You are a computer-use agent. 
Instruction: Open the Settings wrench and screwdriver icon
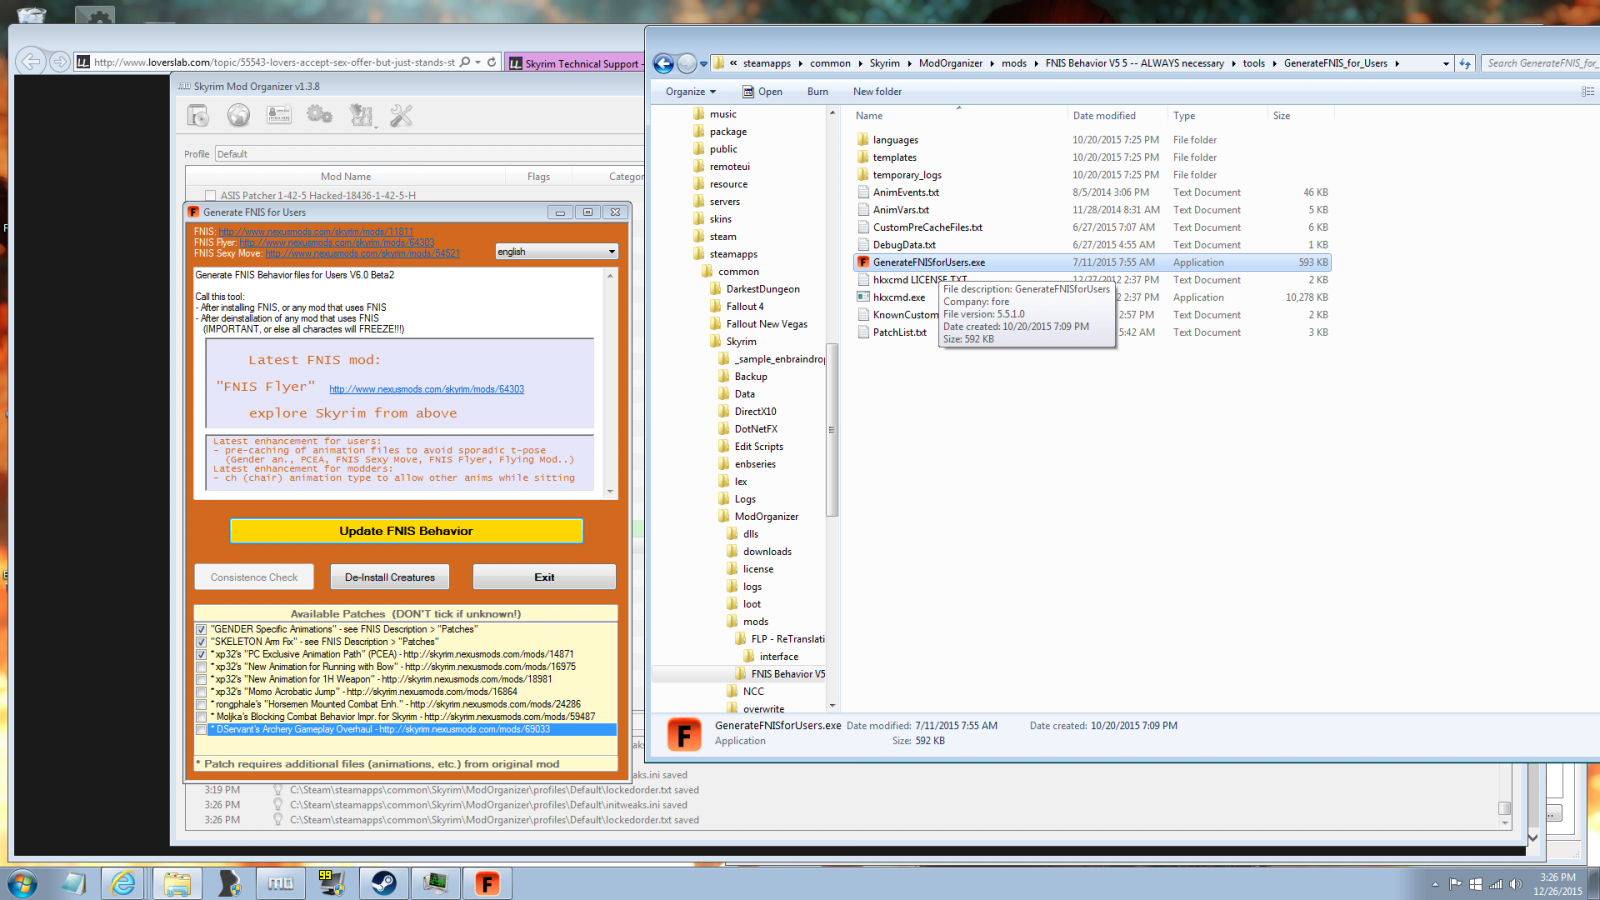[x=401, y=116]
